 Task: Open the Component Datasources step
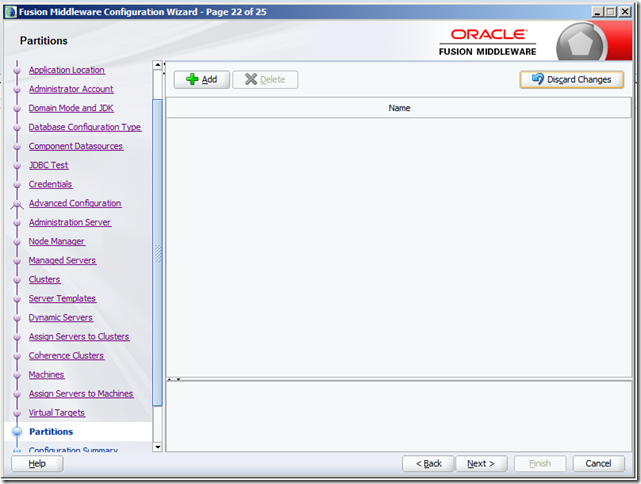pos(76,146)
